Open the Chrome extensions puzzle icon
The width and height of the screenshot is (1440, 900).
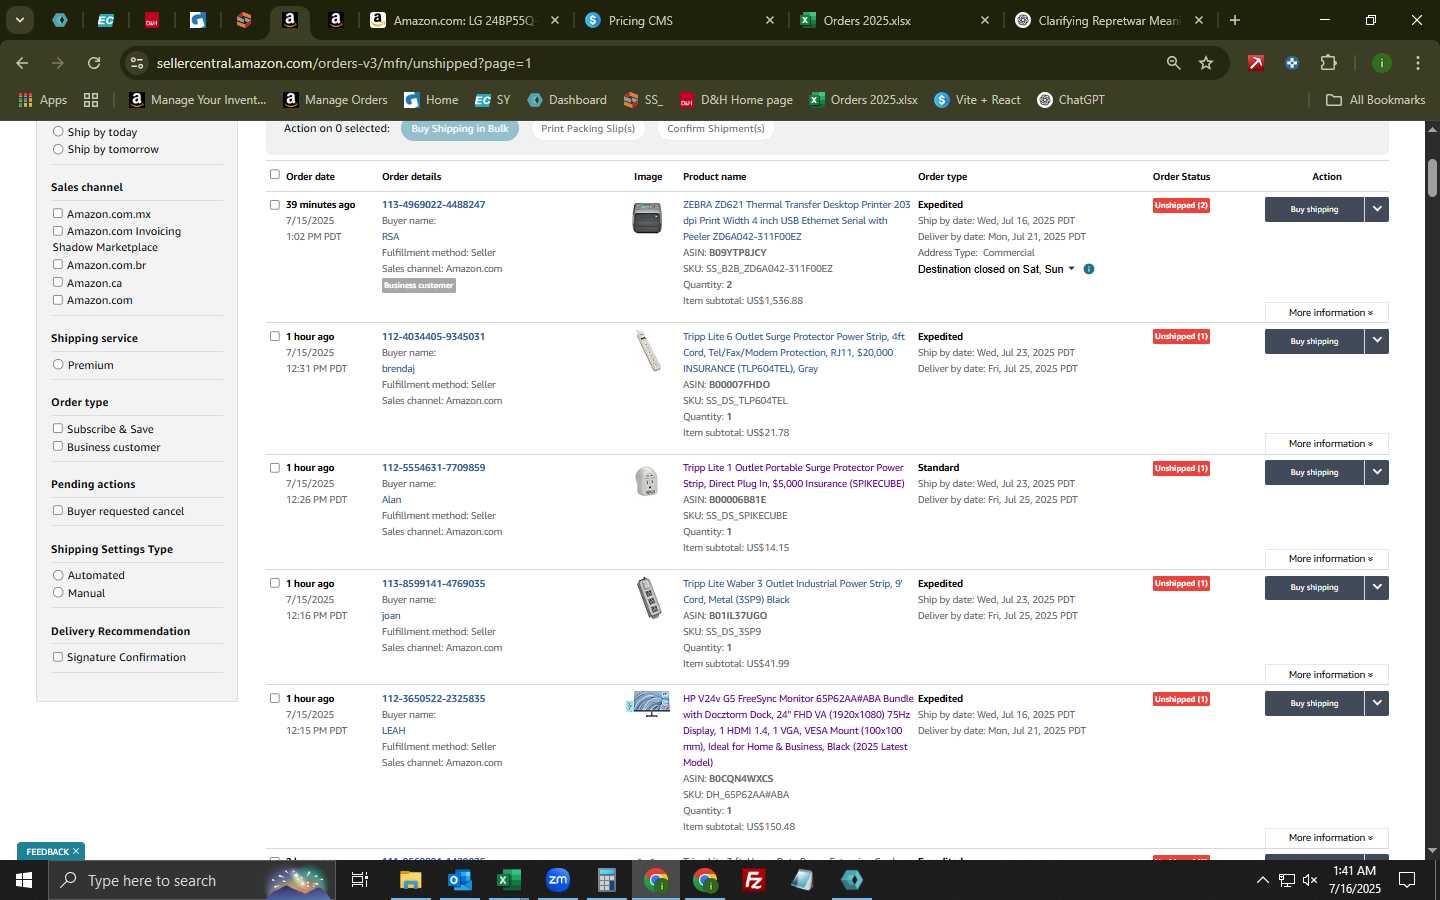1328,63
